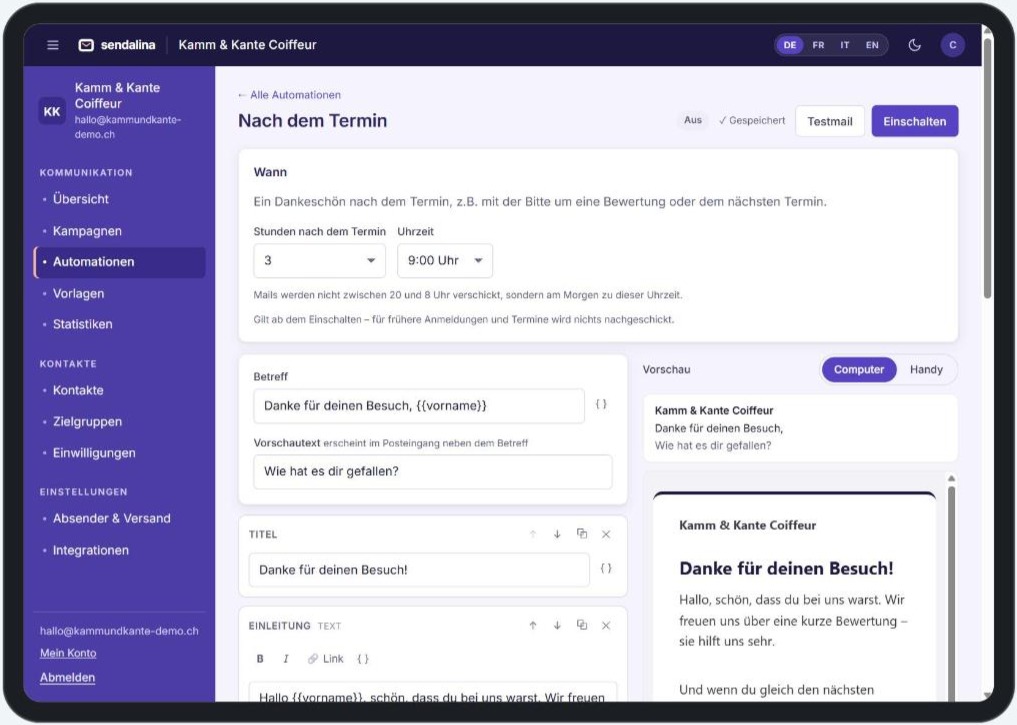The width and height of the screenshot is (1017, 725).
Task: Insert a Link in the Einleitung text
Action: [x=326, y=658]
